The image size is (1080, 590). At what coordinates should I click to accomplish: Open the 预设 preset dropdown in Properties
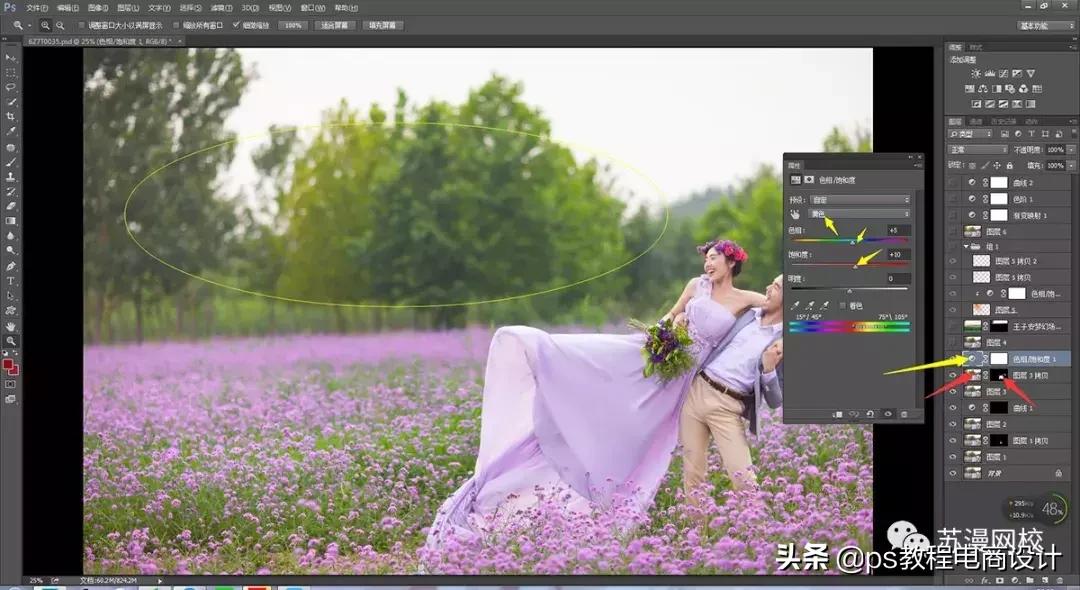pos(860,200)
